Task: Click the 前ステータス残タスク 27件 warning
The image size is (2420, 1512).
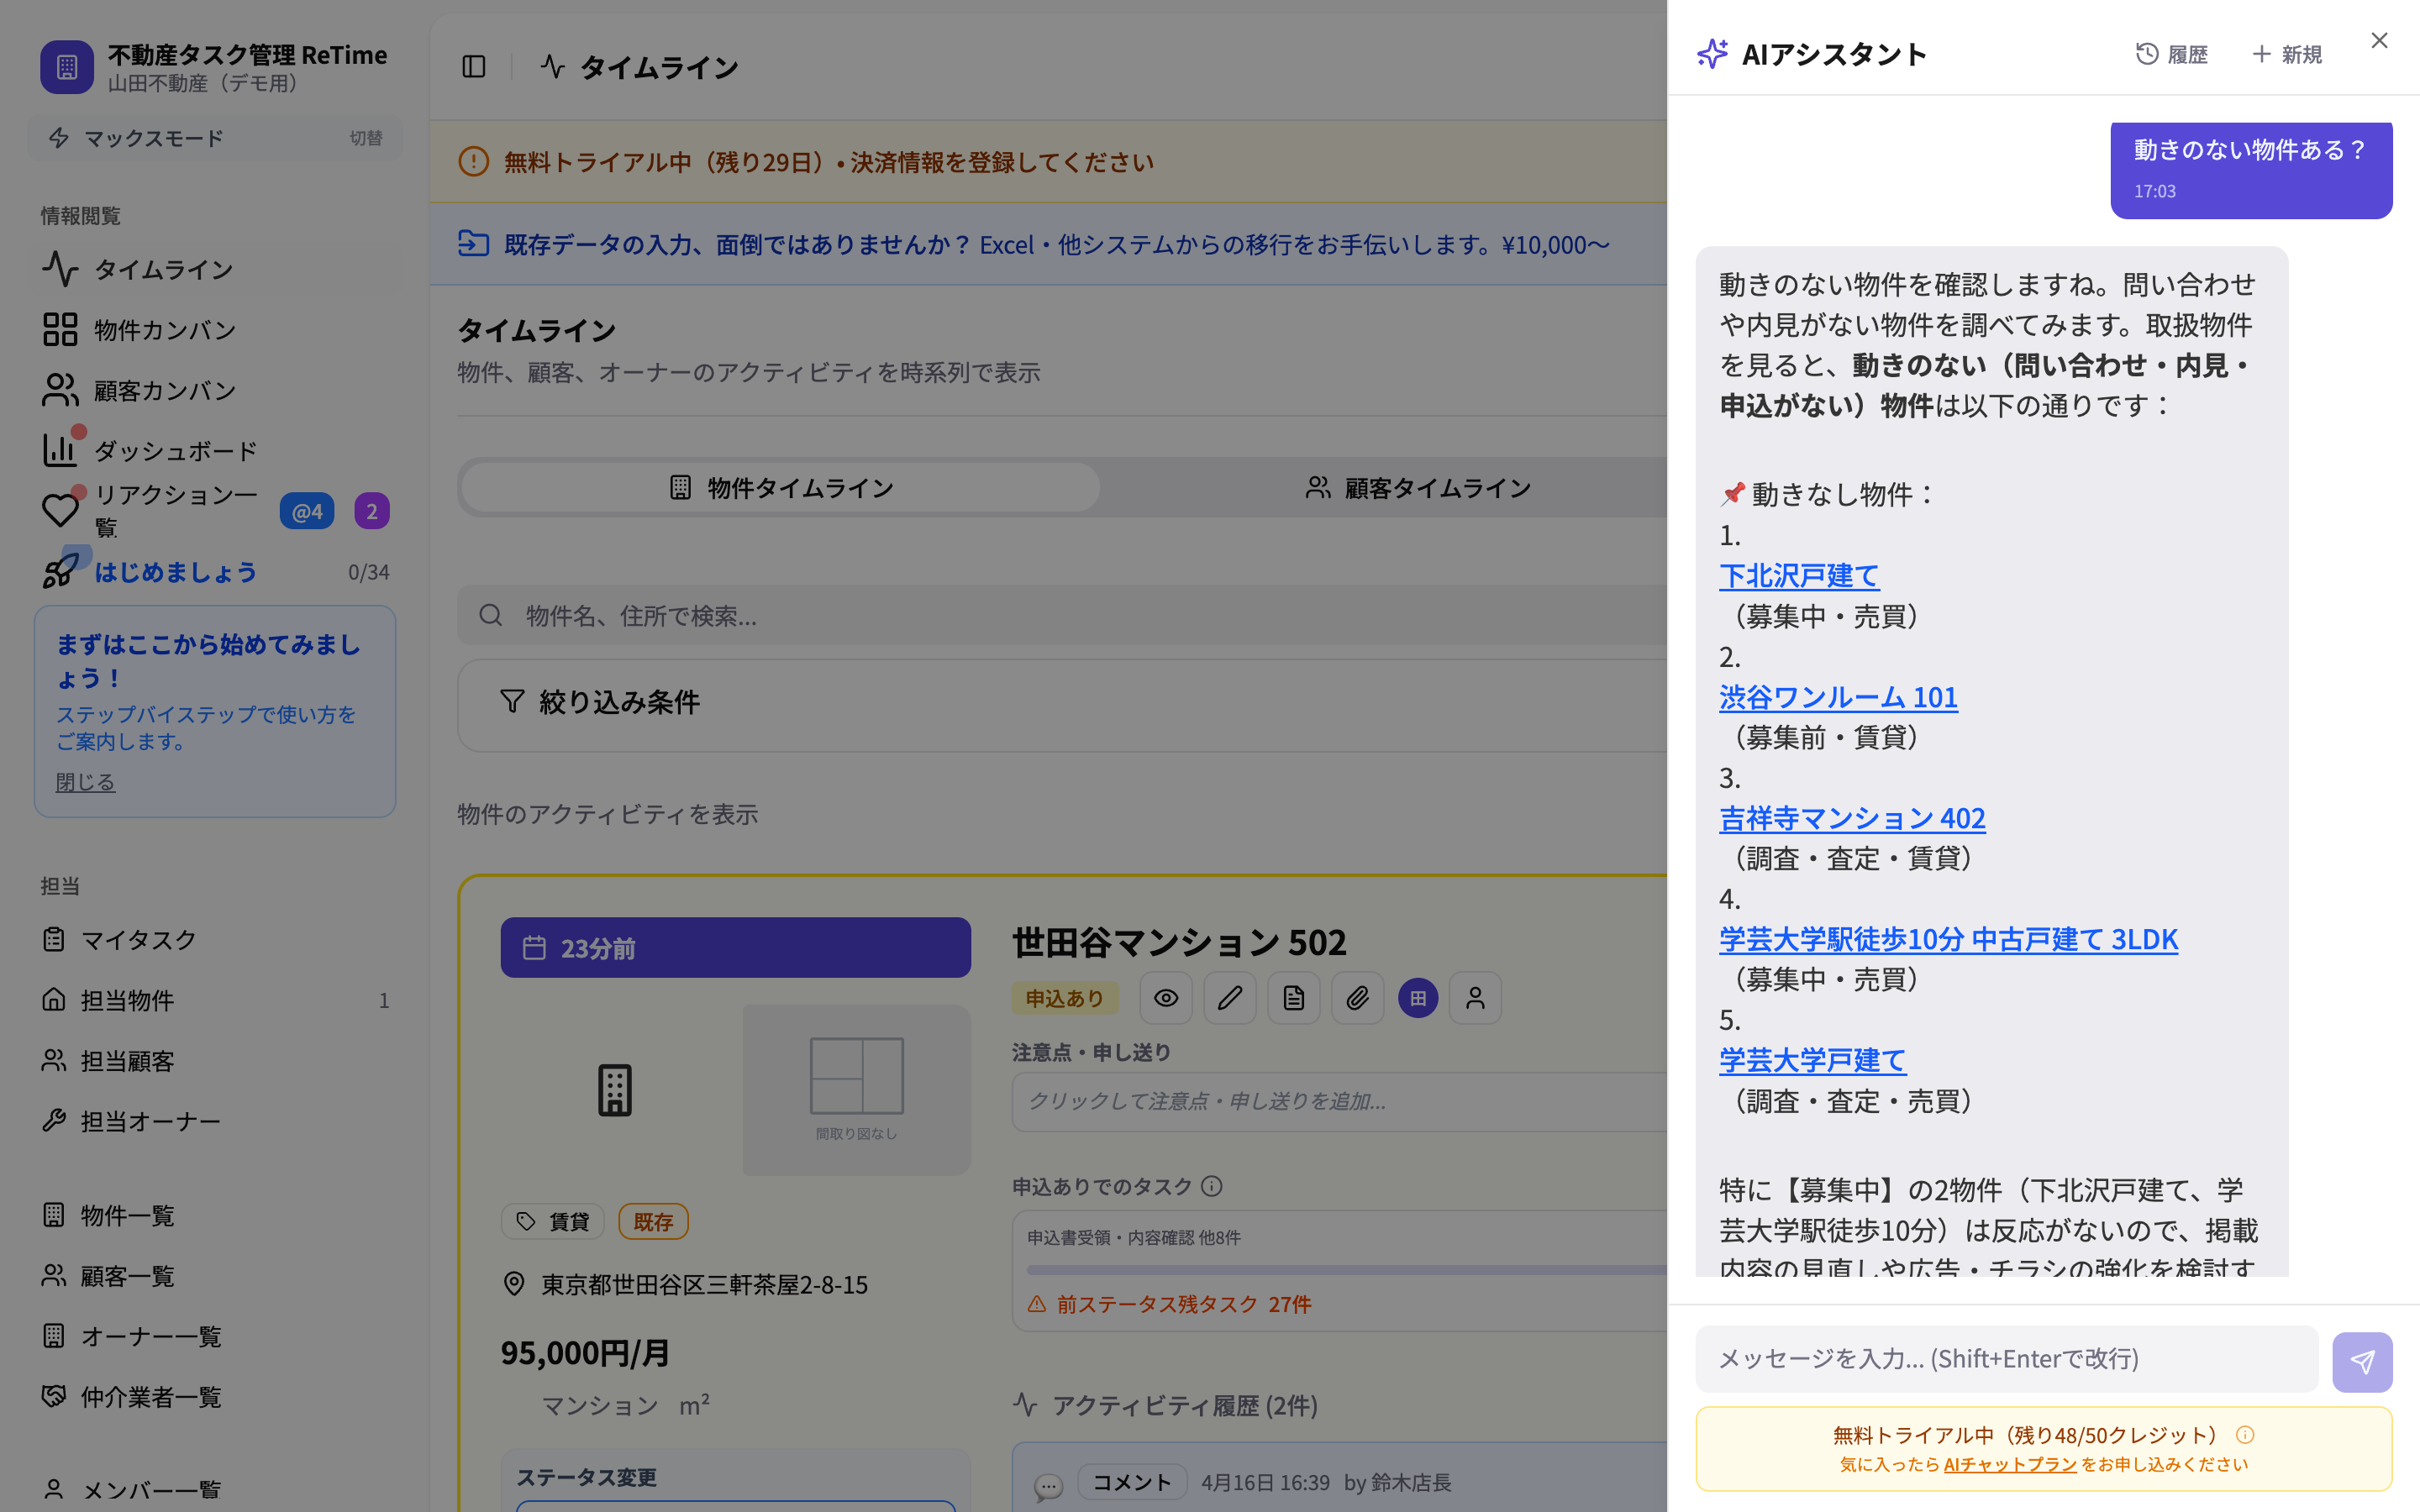Action: (x=1170, y=1304)
